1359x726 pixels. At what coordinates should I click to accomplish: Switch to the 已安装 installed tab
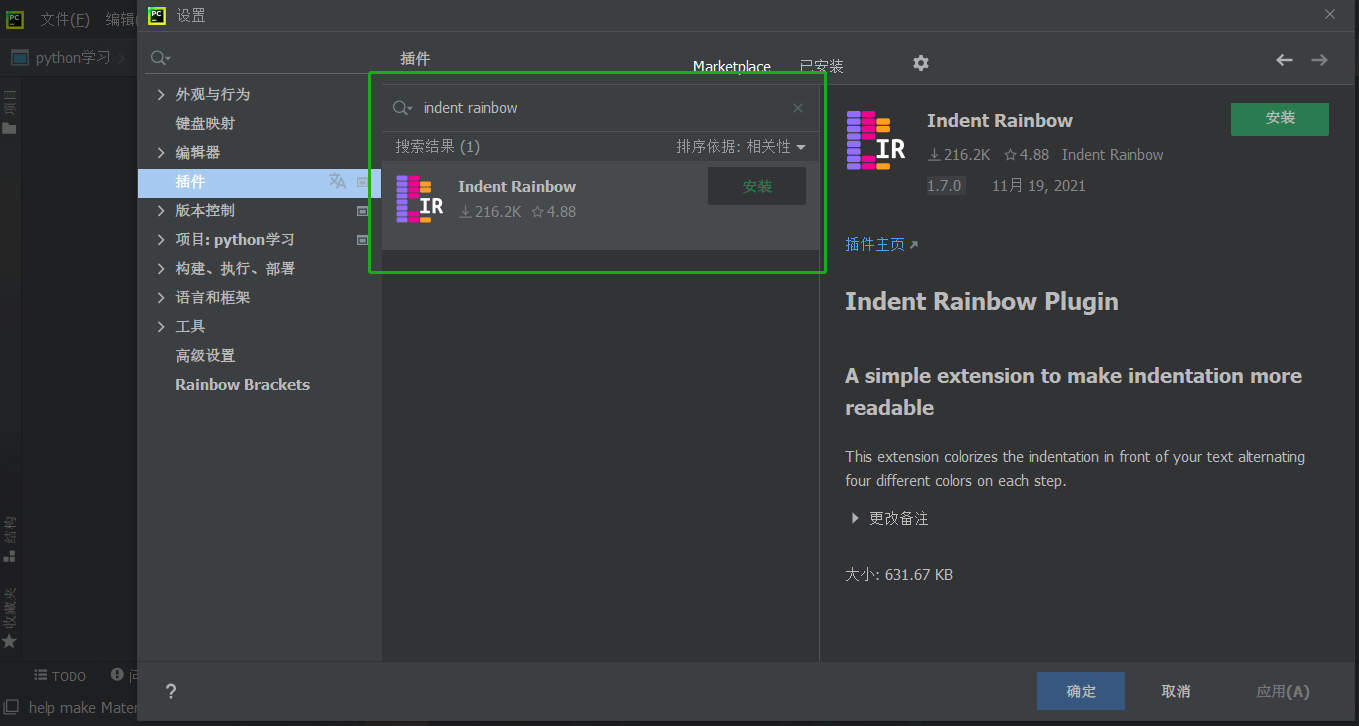point(821,66)
